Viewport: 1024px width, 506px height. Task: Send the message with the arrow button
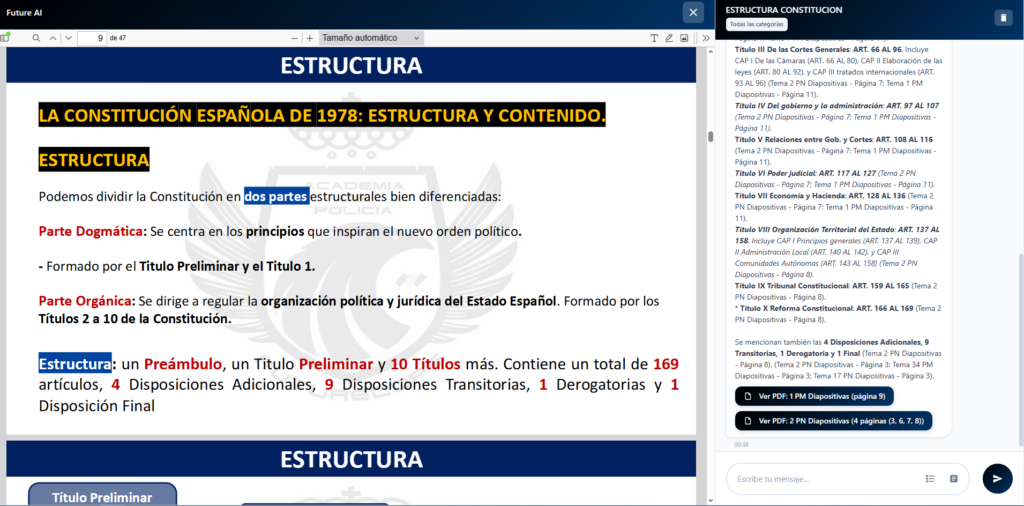[x=997, y=479]
